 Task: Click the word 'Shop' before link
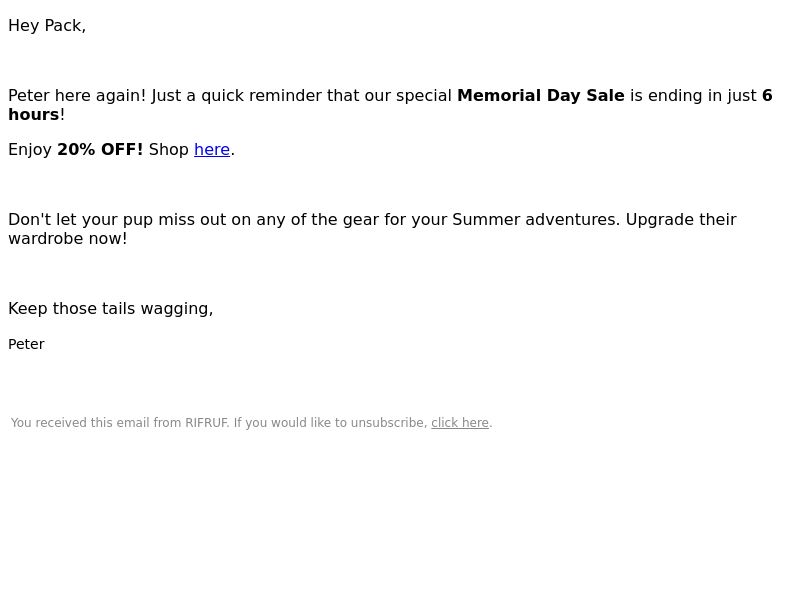coord(168,149)
